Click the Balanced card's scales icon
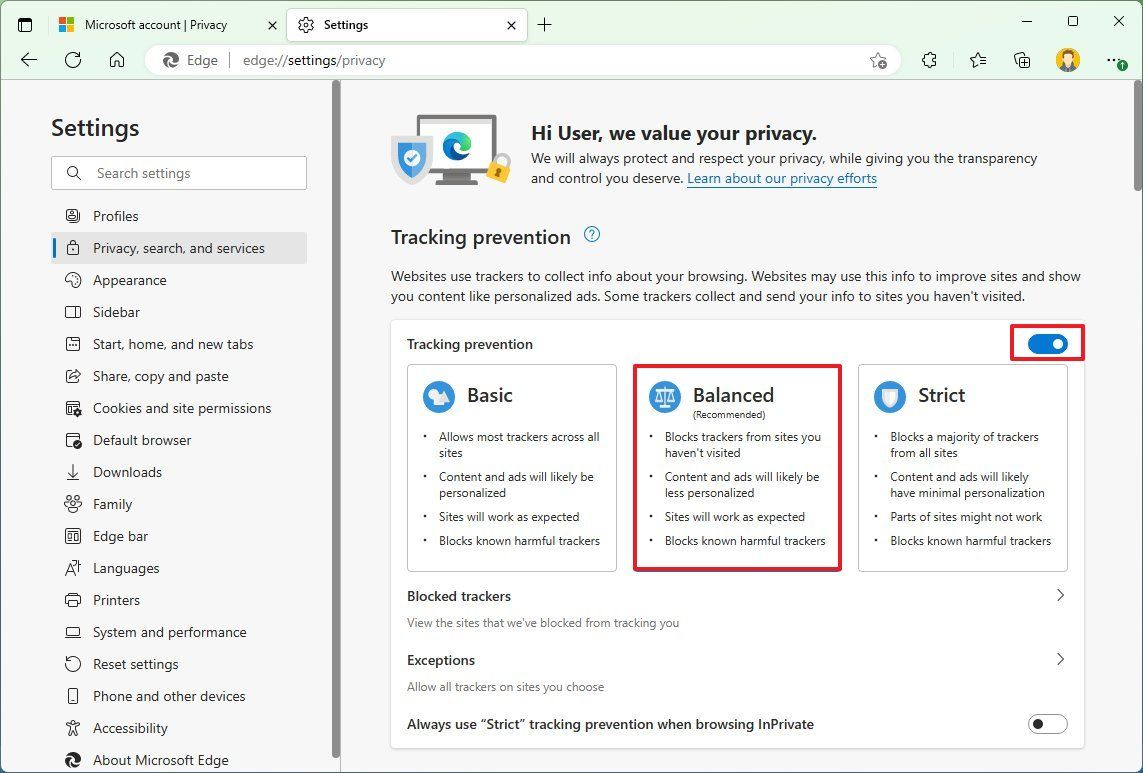This screenshot has width=1143, height=773. [x=665, y=396]
